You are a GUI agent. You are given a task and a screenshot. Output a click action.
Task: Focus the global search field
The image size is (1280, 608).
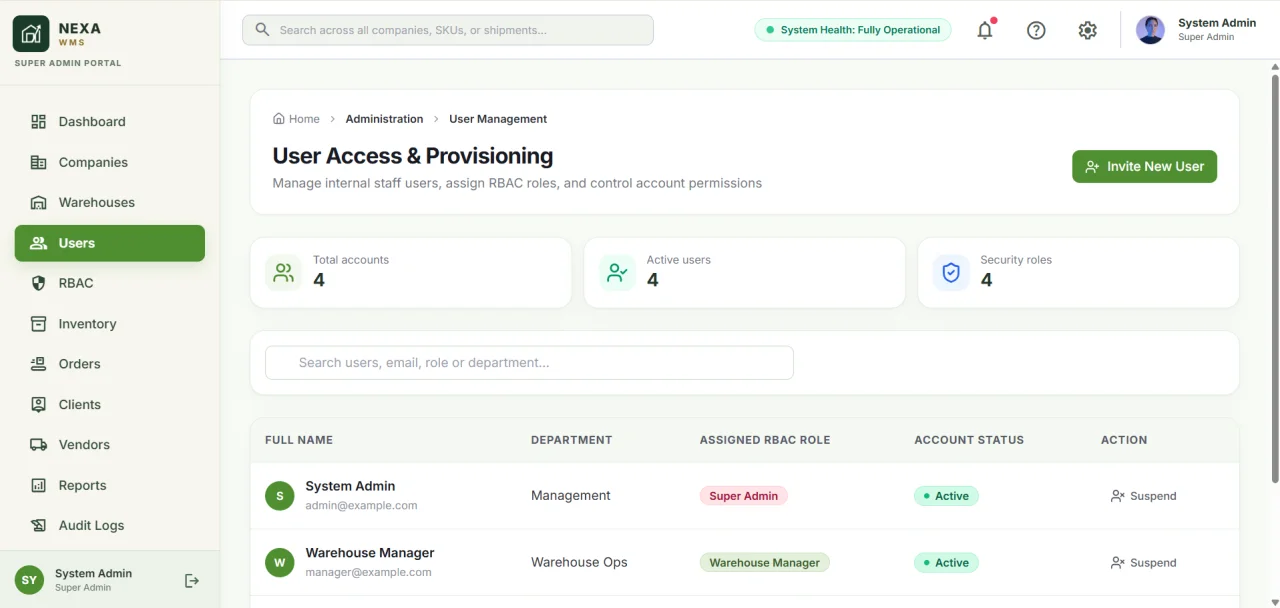[448, 30]
